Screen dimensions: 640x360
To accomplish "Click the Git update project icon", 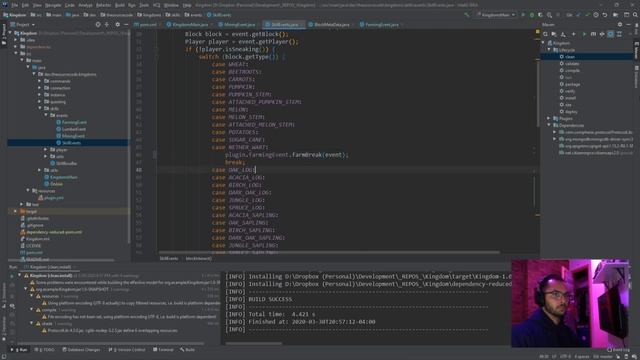I will tap(579, 15).
